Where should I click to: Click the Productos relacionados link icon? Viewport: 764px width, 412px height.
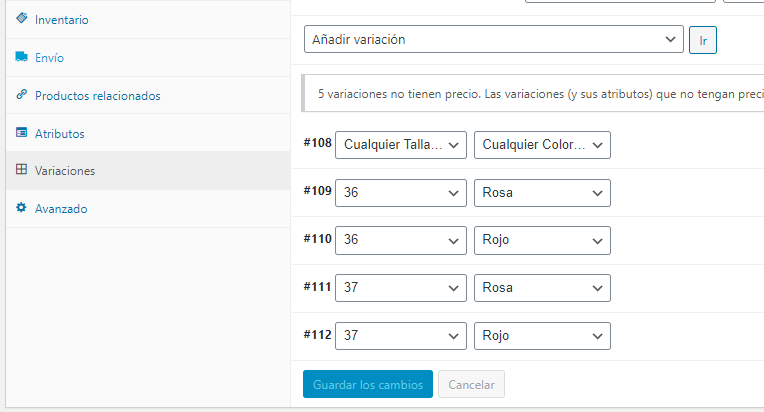click(x=21, y=95)
